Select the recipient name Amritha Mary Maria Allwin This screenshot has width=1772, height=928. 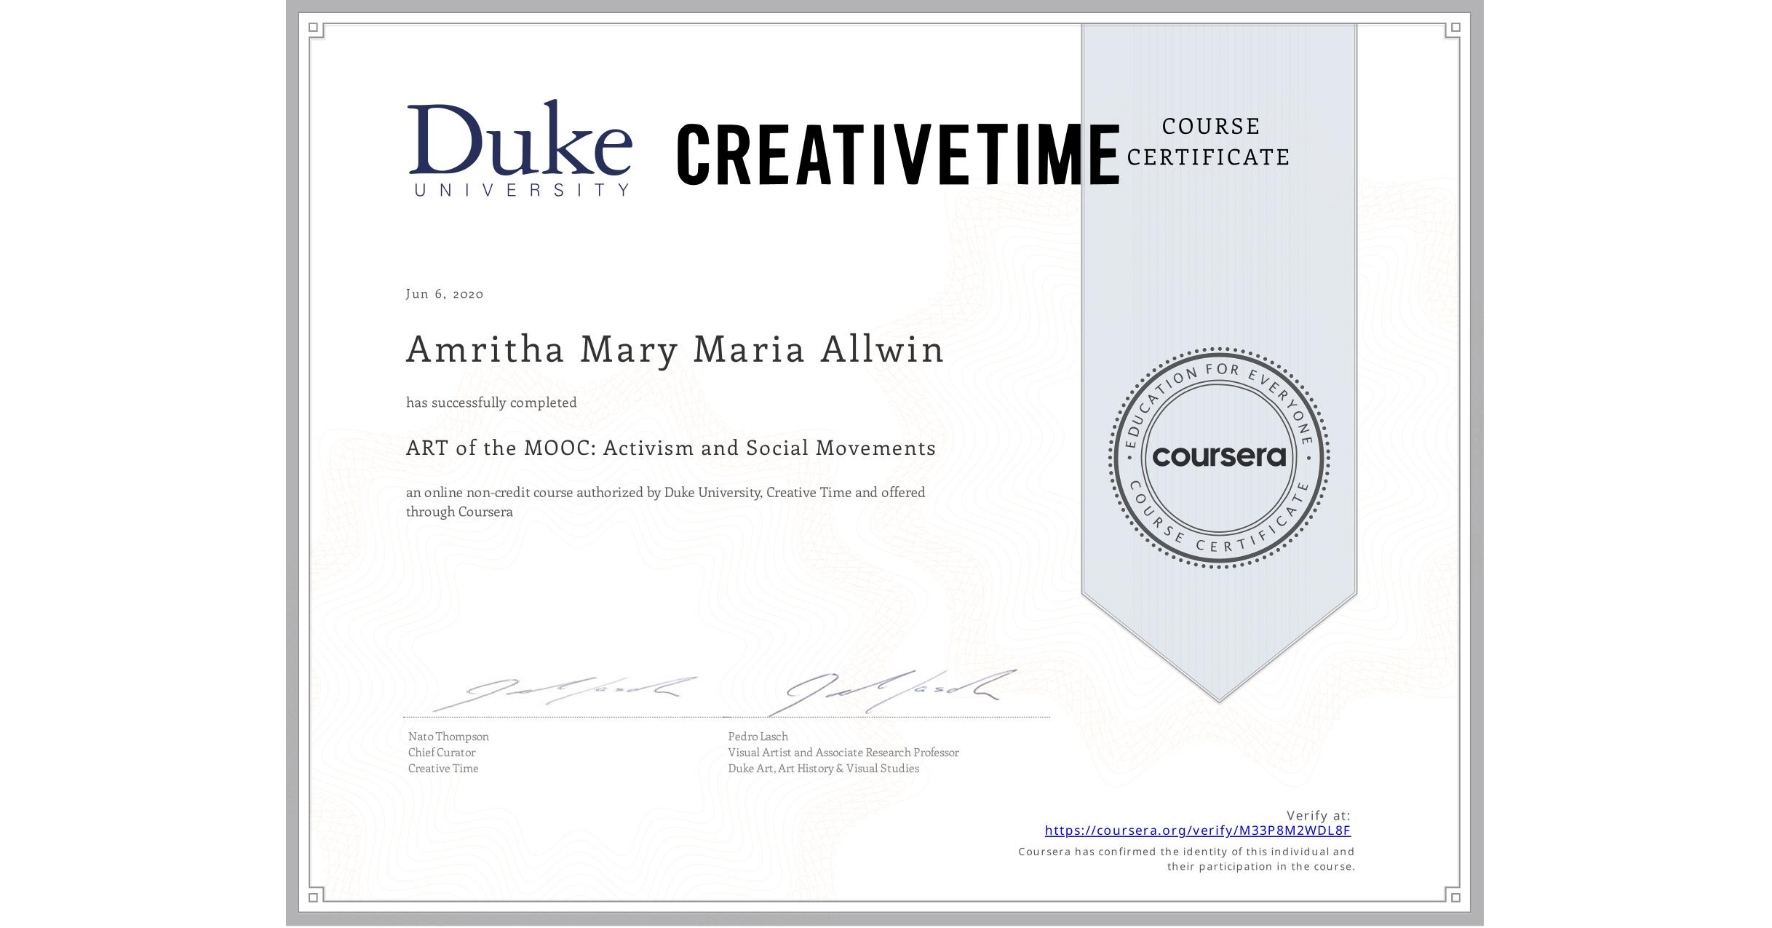click(673, 350)
